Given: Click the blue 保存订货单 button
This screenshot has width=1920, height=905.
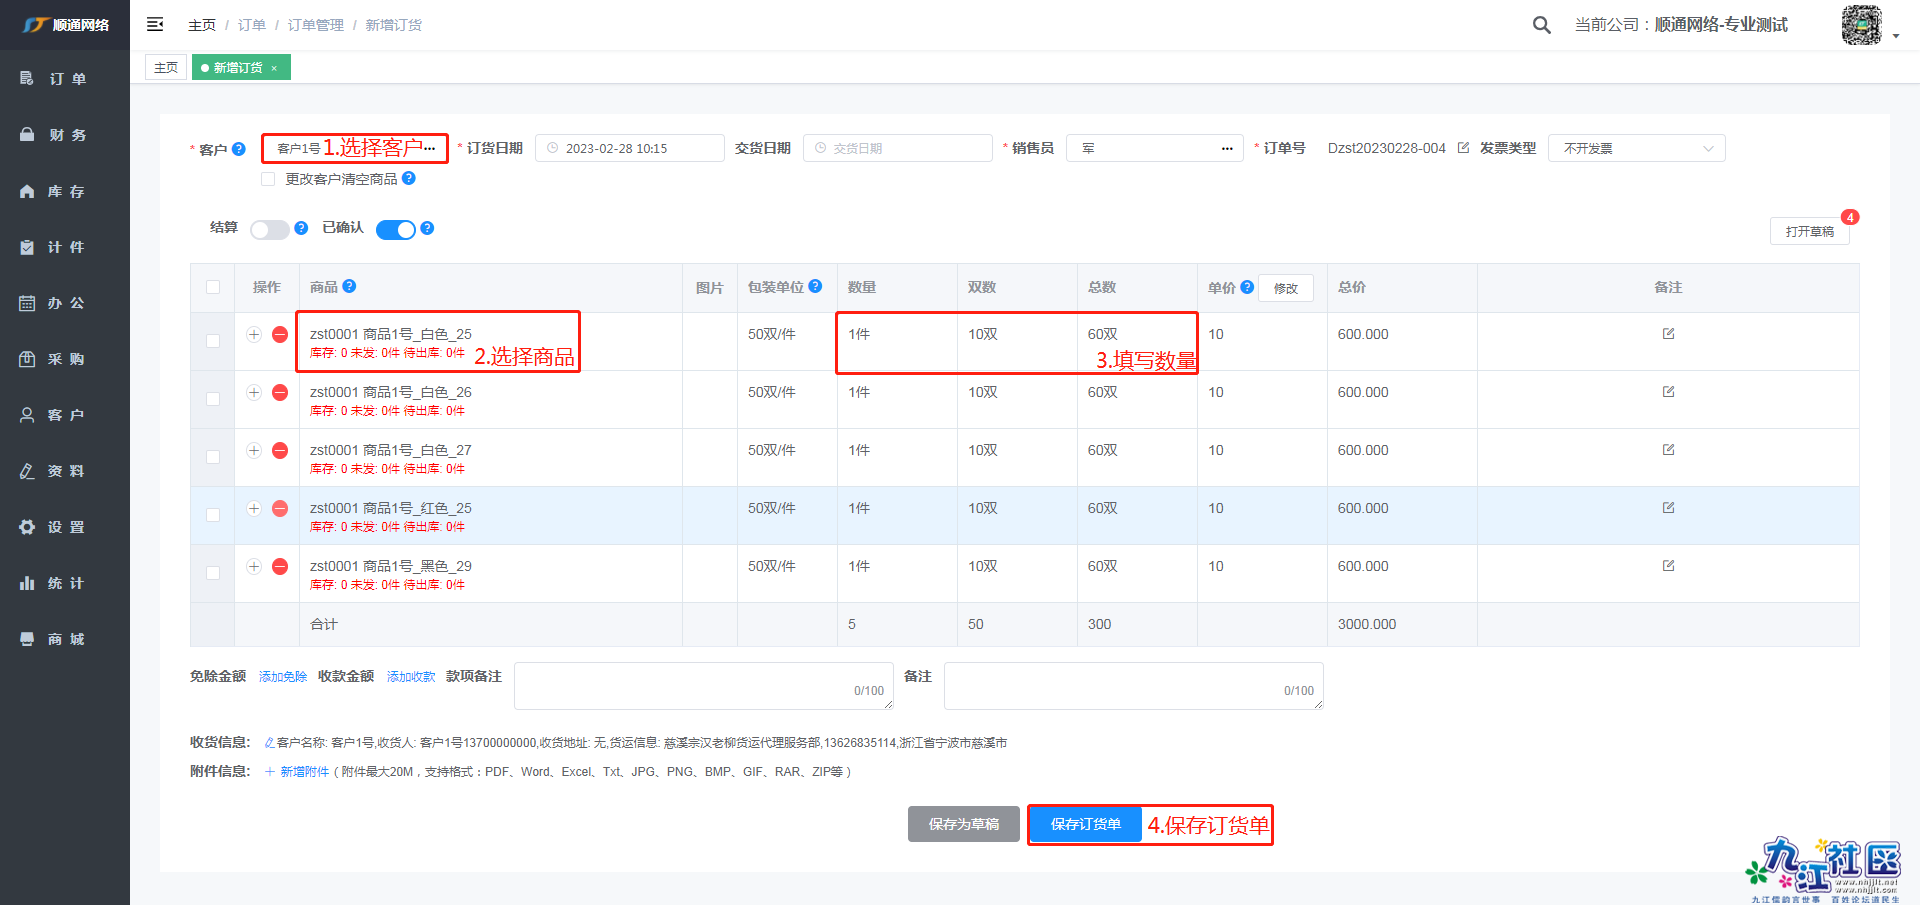Looking at the screenshot, I should point(1085,824).
